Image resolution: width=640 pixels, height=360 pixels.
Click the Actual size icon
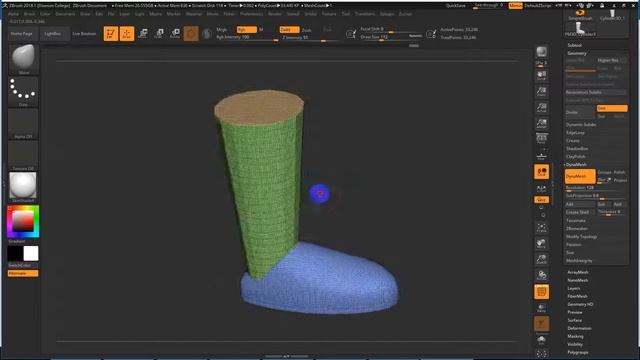pos(542,107)
